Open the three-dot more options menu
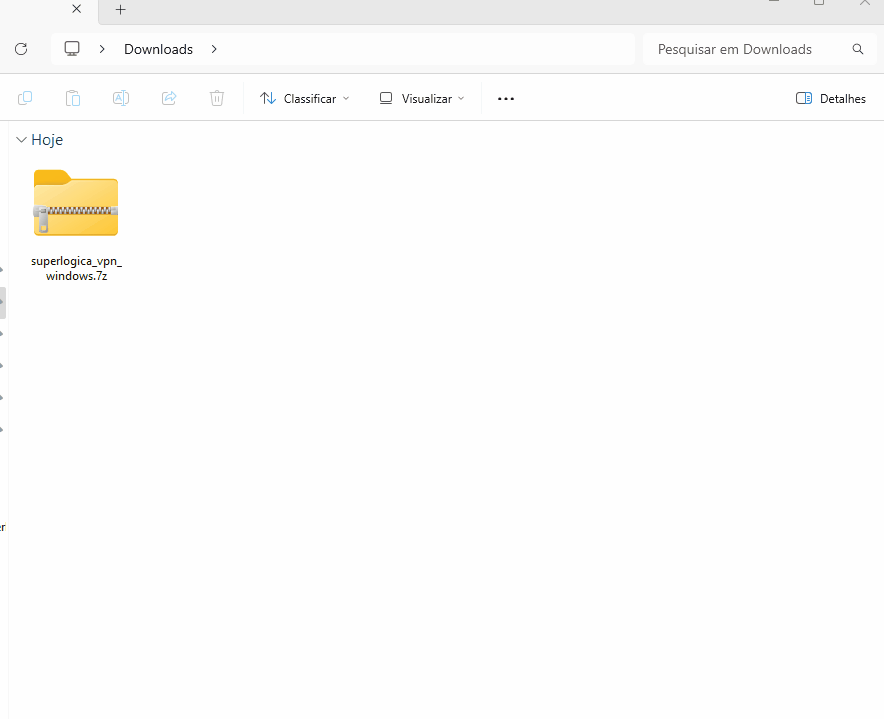Image resolution: width=884 pixels, height=719 pixels. pyautogui.click(x=506, y=98)
